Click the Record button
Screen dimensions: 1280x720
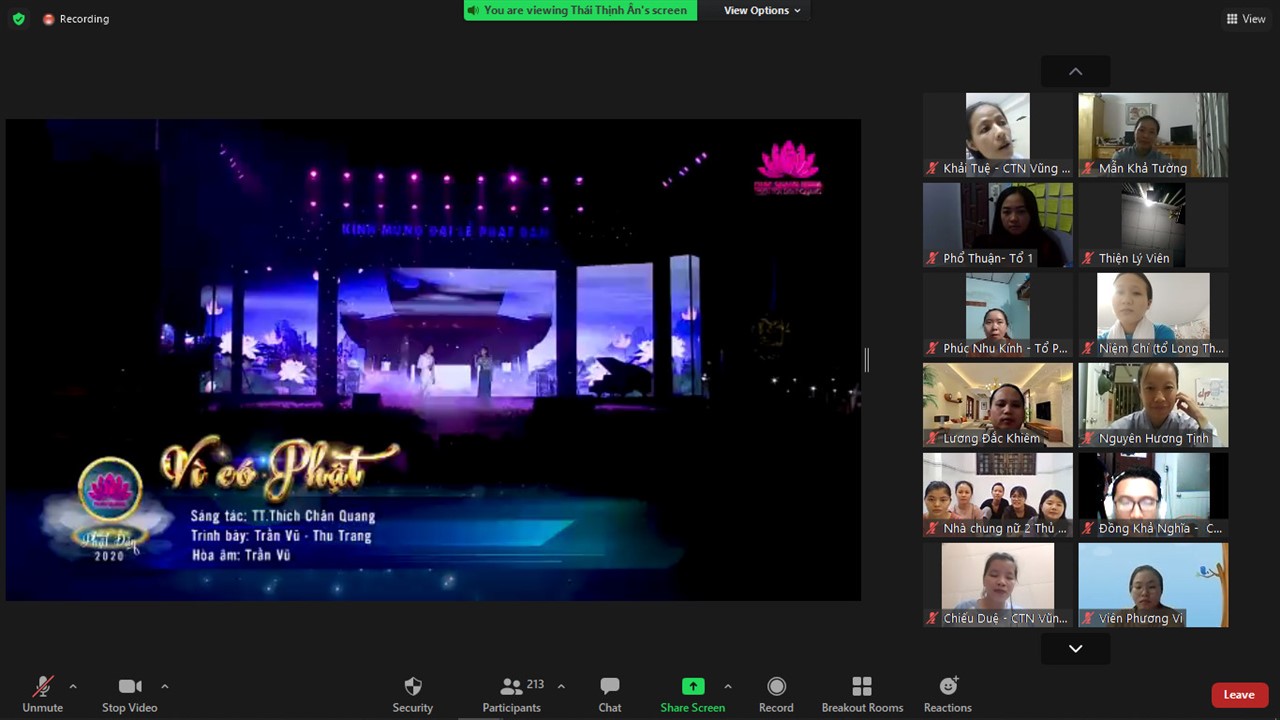[776, 694]
